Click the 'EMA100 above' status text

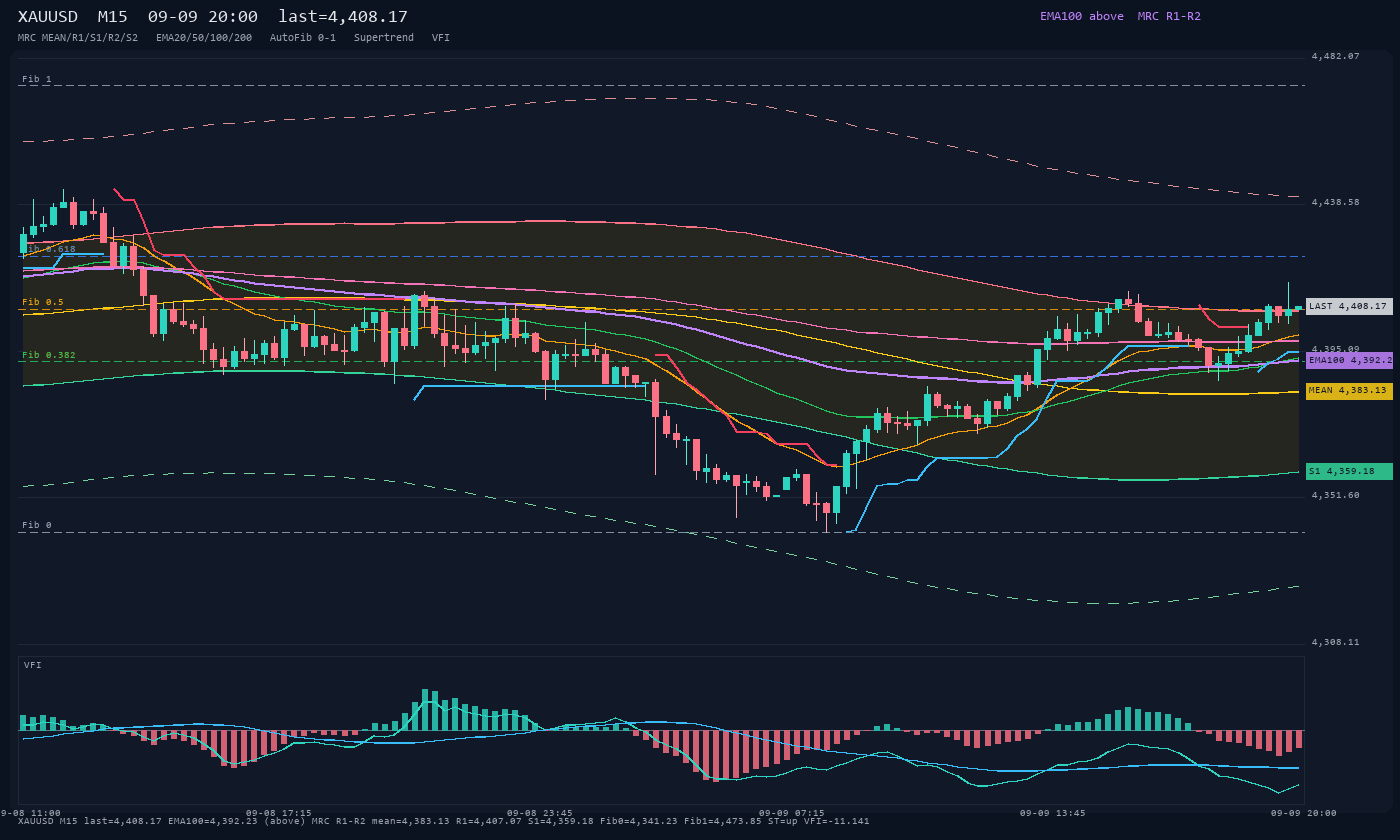coord(1081,16)
